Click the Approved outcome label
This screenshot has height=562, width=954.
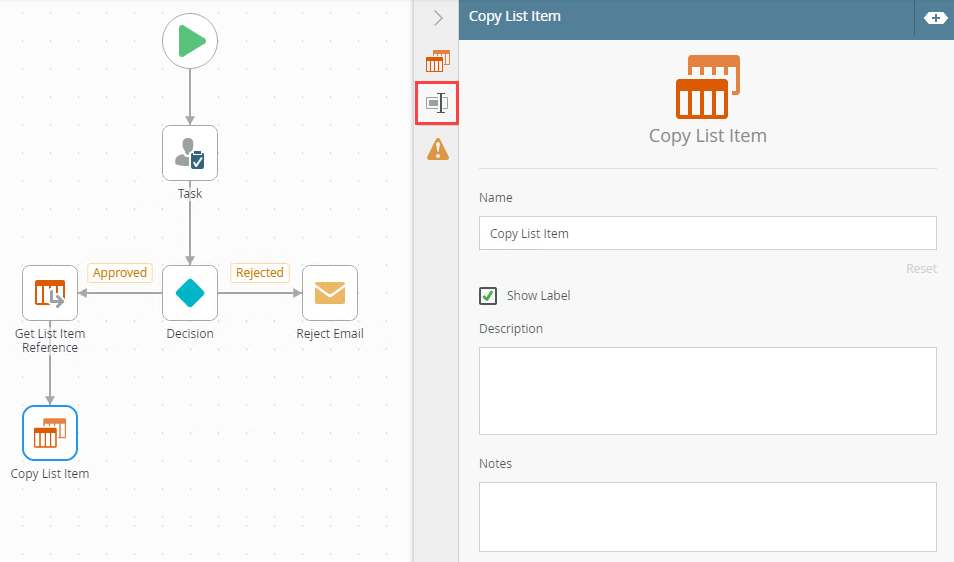click(x=120, y=273)
